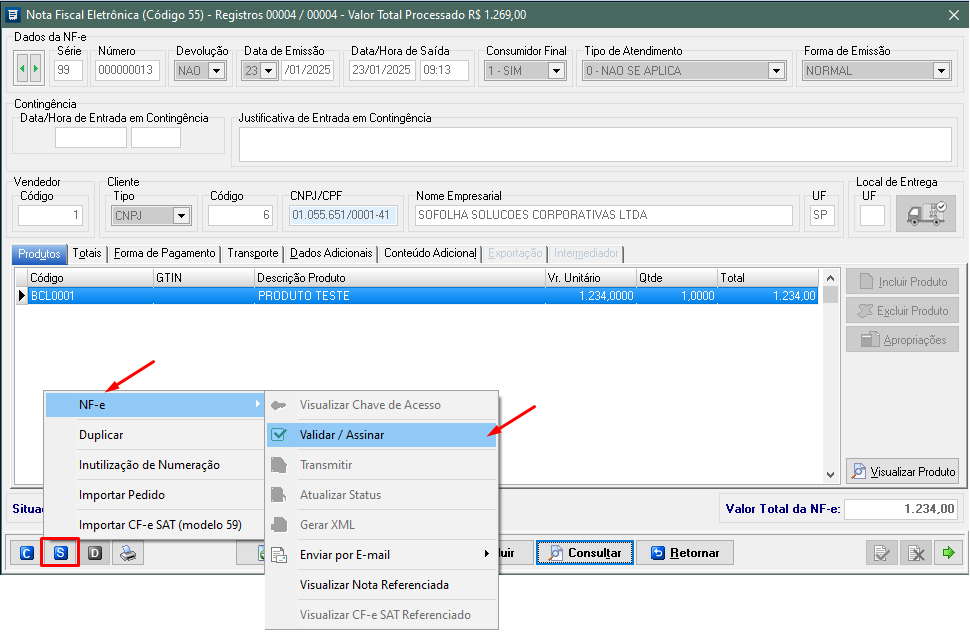This screenshot has height=632, width=970.
Task: Click the dark D button in bottom toolbar
Action: [94, 553]
